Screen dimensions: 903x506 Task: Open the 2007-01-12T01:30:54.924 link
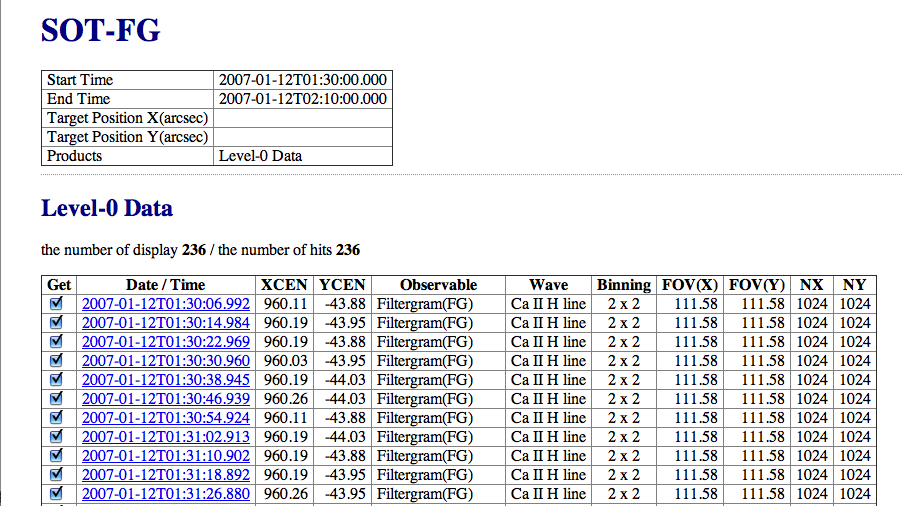(x=165, y=418)
